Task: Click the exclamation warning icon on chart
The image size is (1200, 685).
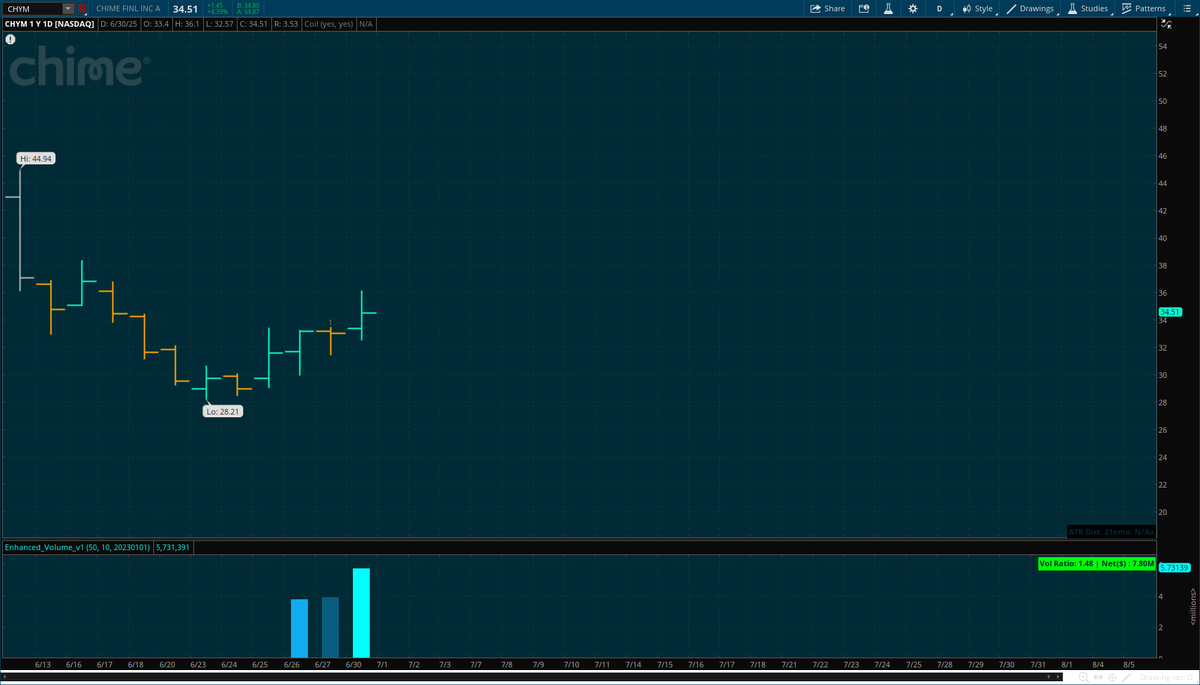Action: (10, 40)
